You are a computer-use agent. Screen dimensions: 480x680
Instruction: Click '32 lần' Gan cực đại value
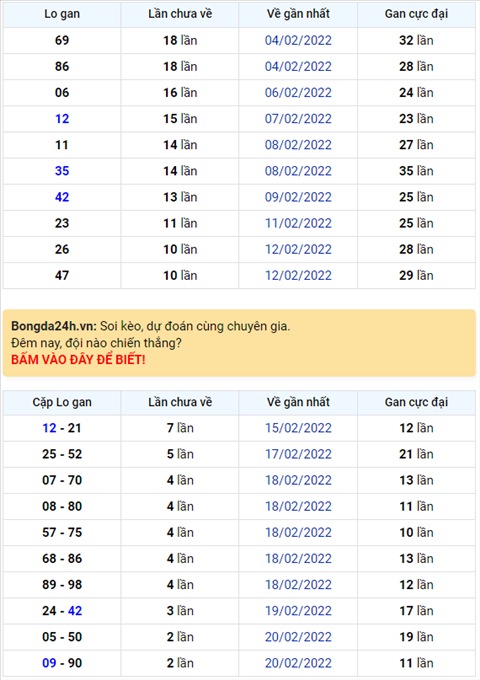pyautogui.click(x=416, y=40)
